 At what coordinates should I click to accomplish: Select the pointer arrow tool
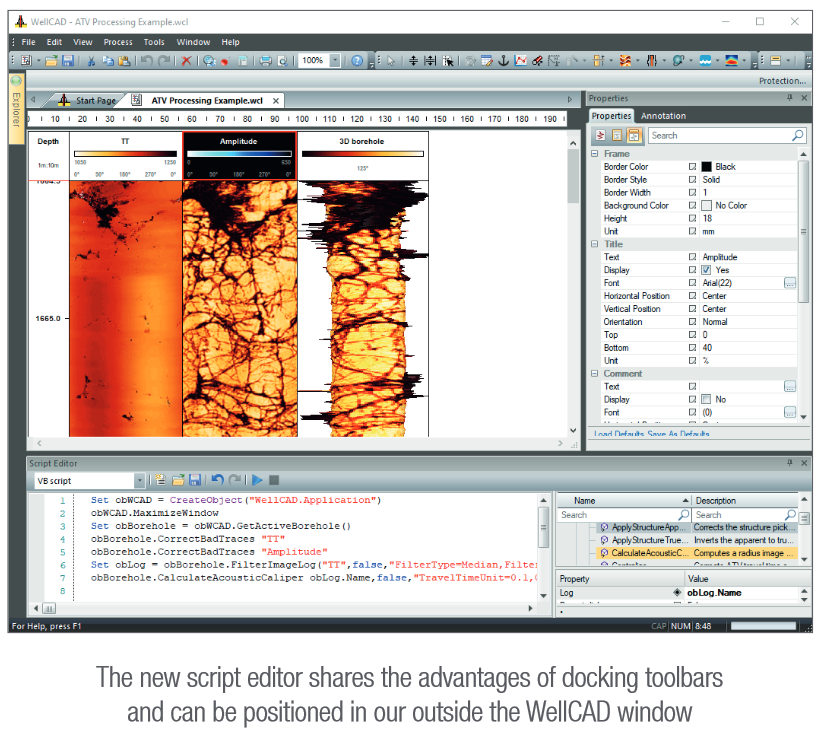[391, 61]
